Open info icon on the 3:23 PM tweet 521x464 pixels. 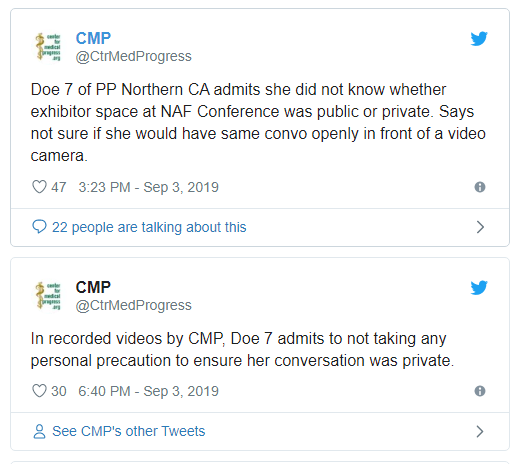tap(480, 187)
